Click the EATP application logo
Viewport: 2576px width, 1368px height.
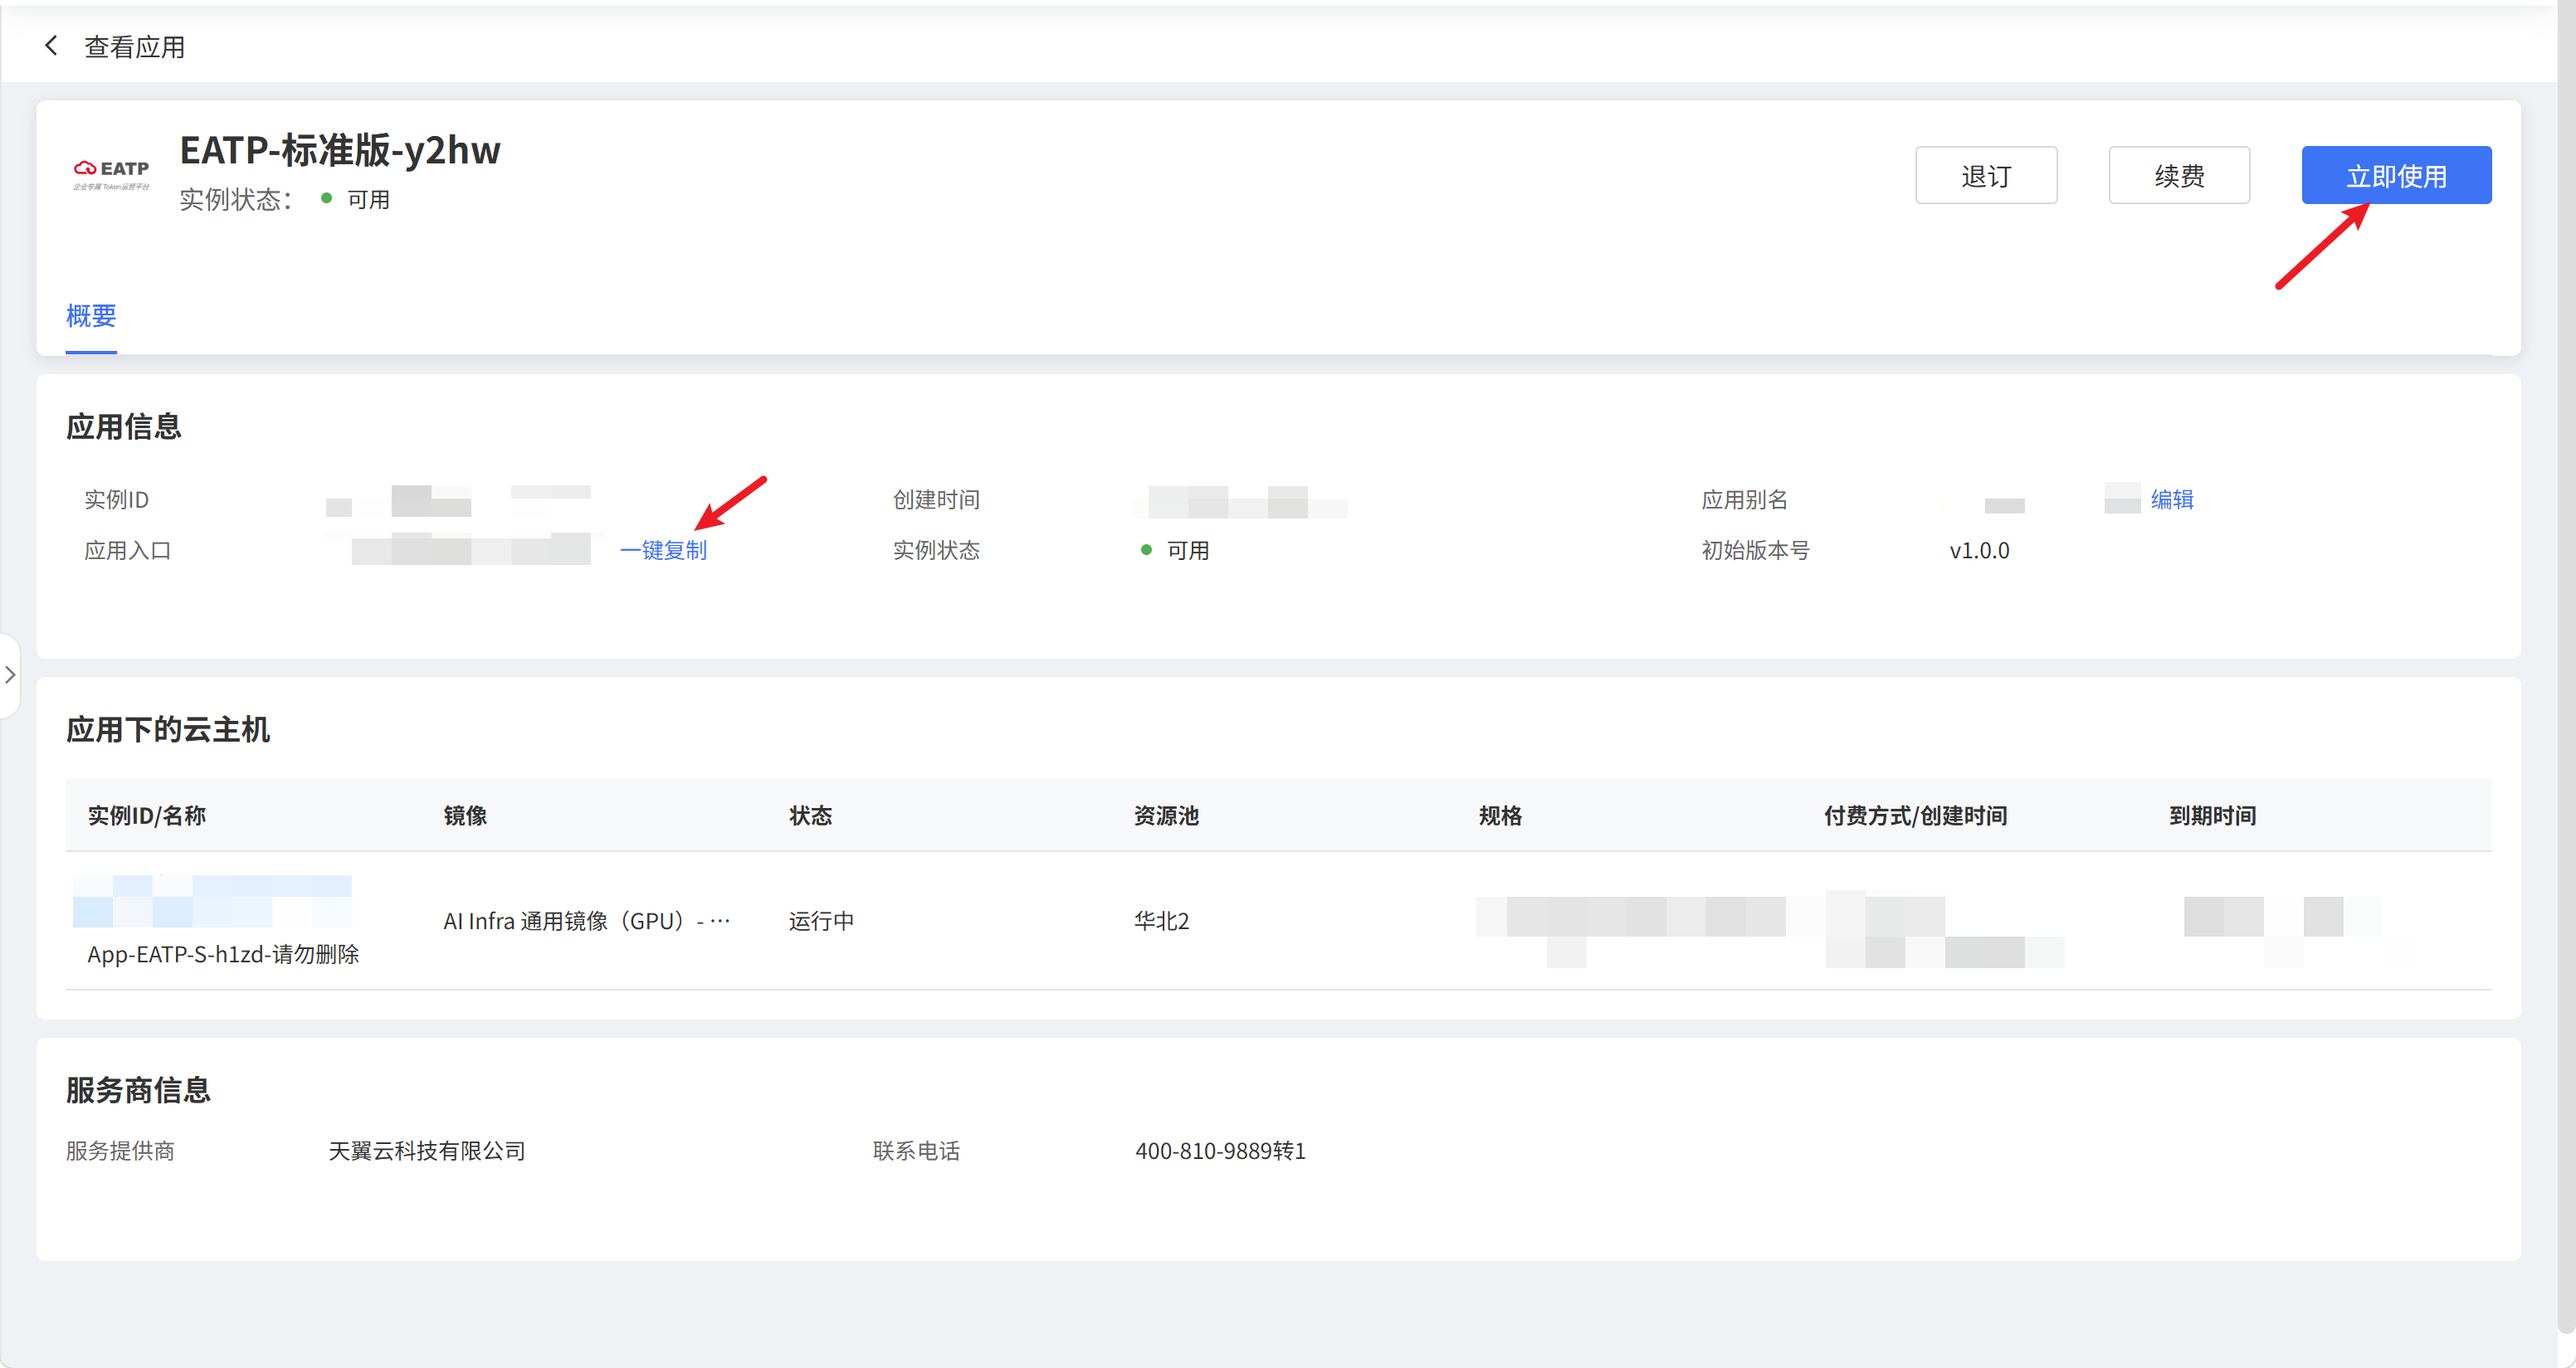click(x=111, y=173)
